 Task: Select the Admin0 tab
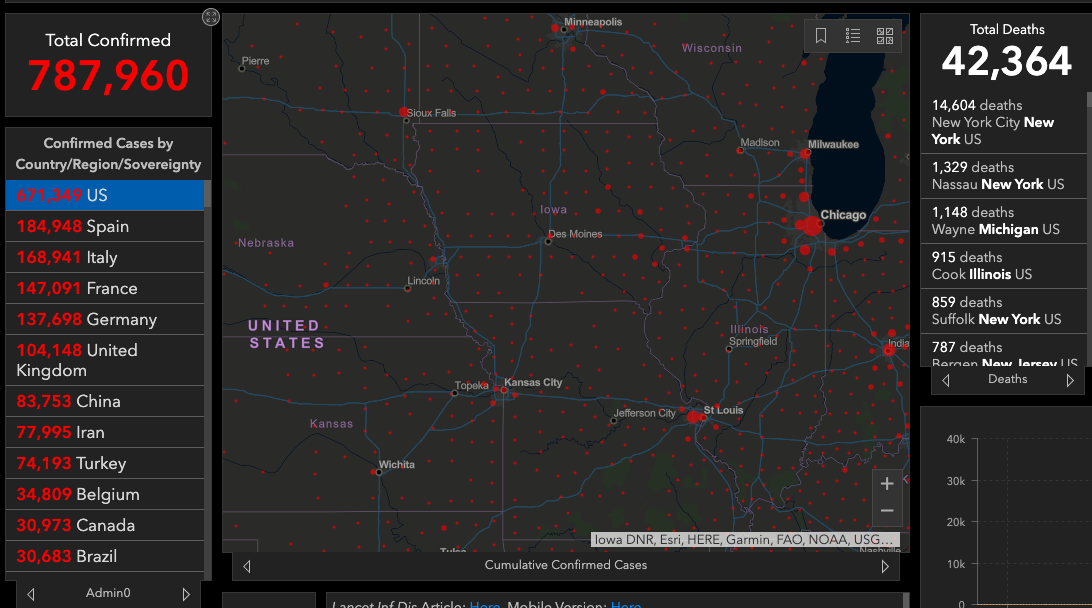[x=108, y=593]
